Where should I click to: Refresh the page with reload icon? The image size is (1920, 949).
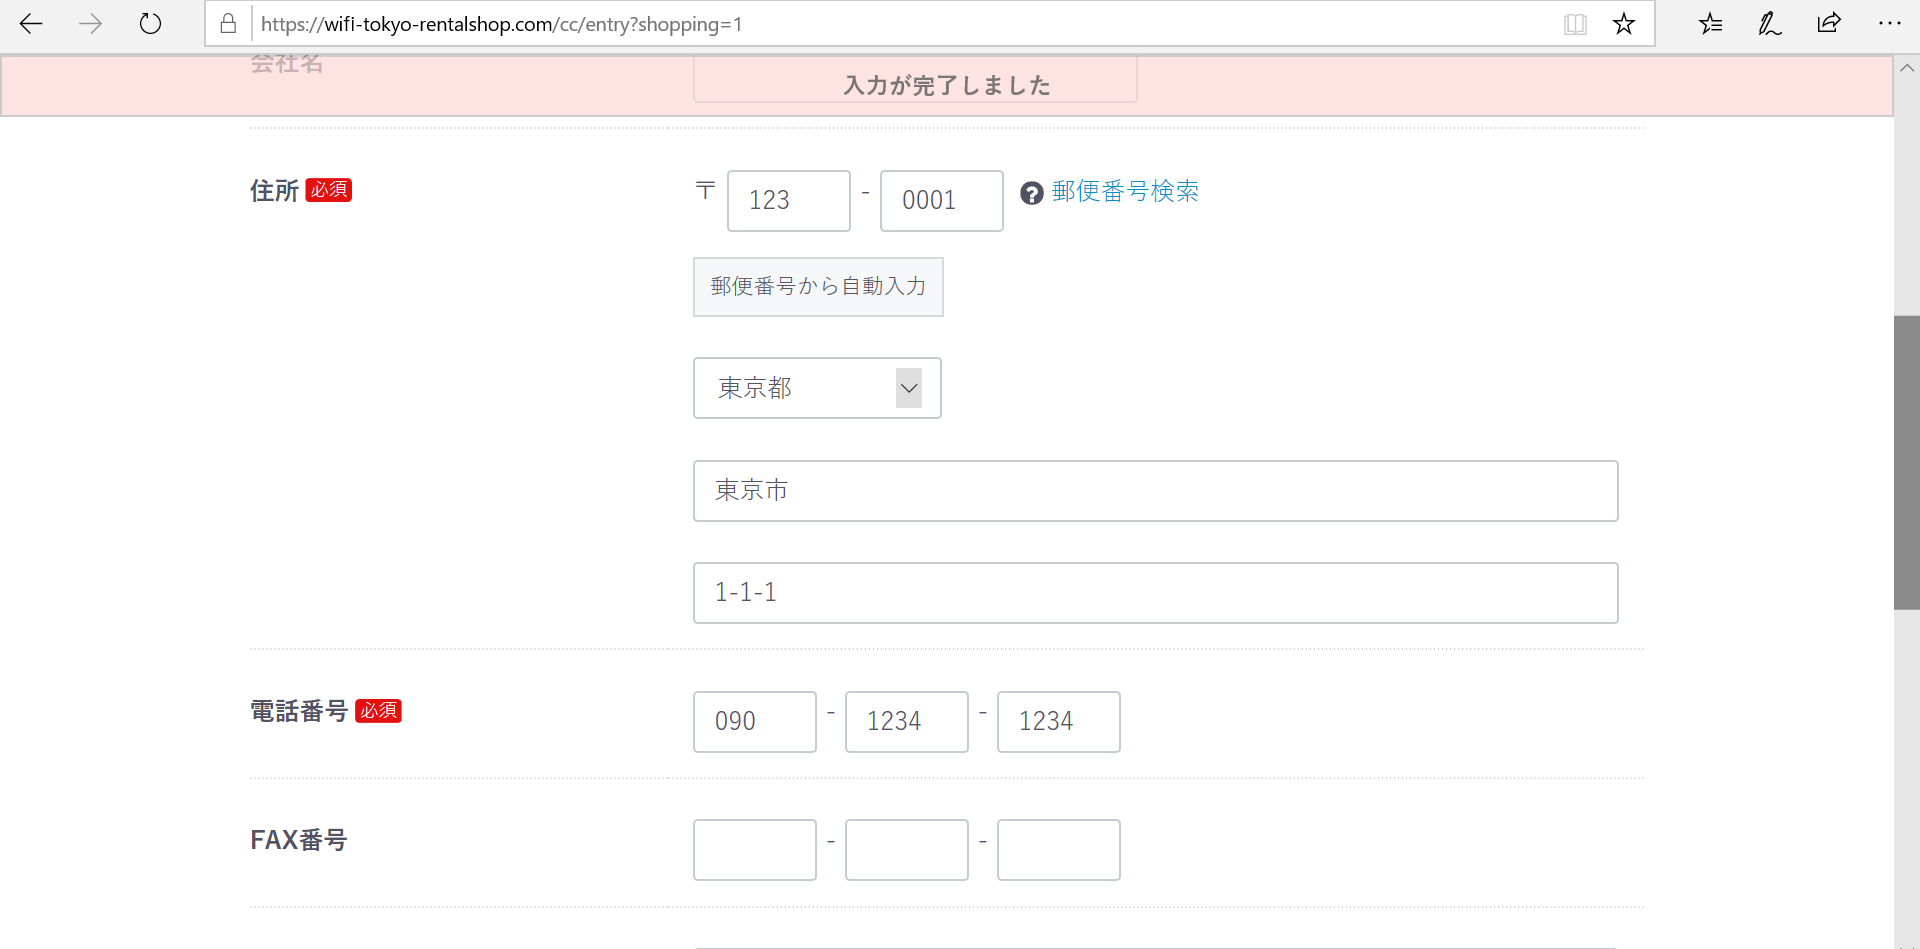[150, 24]
